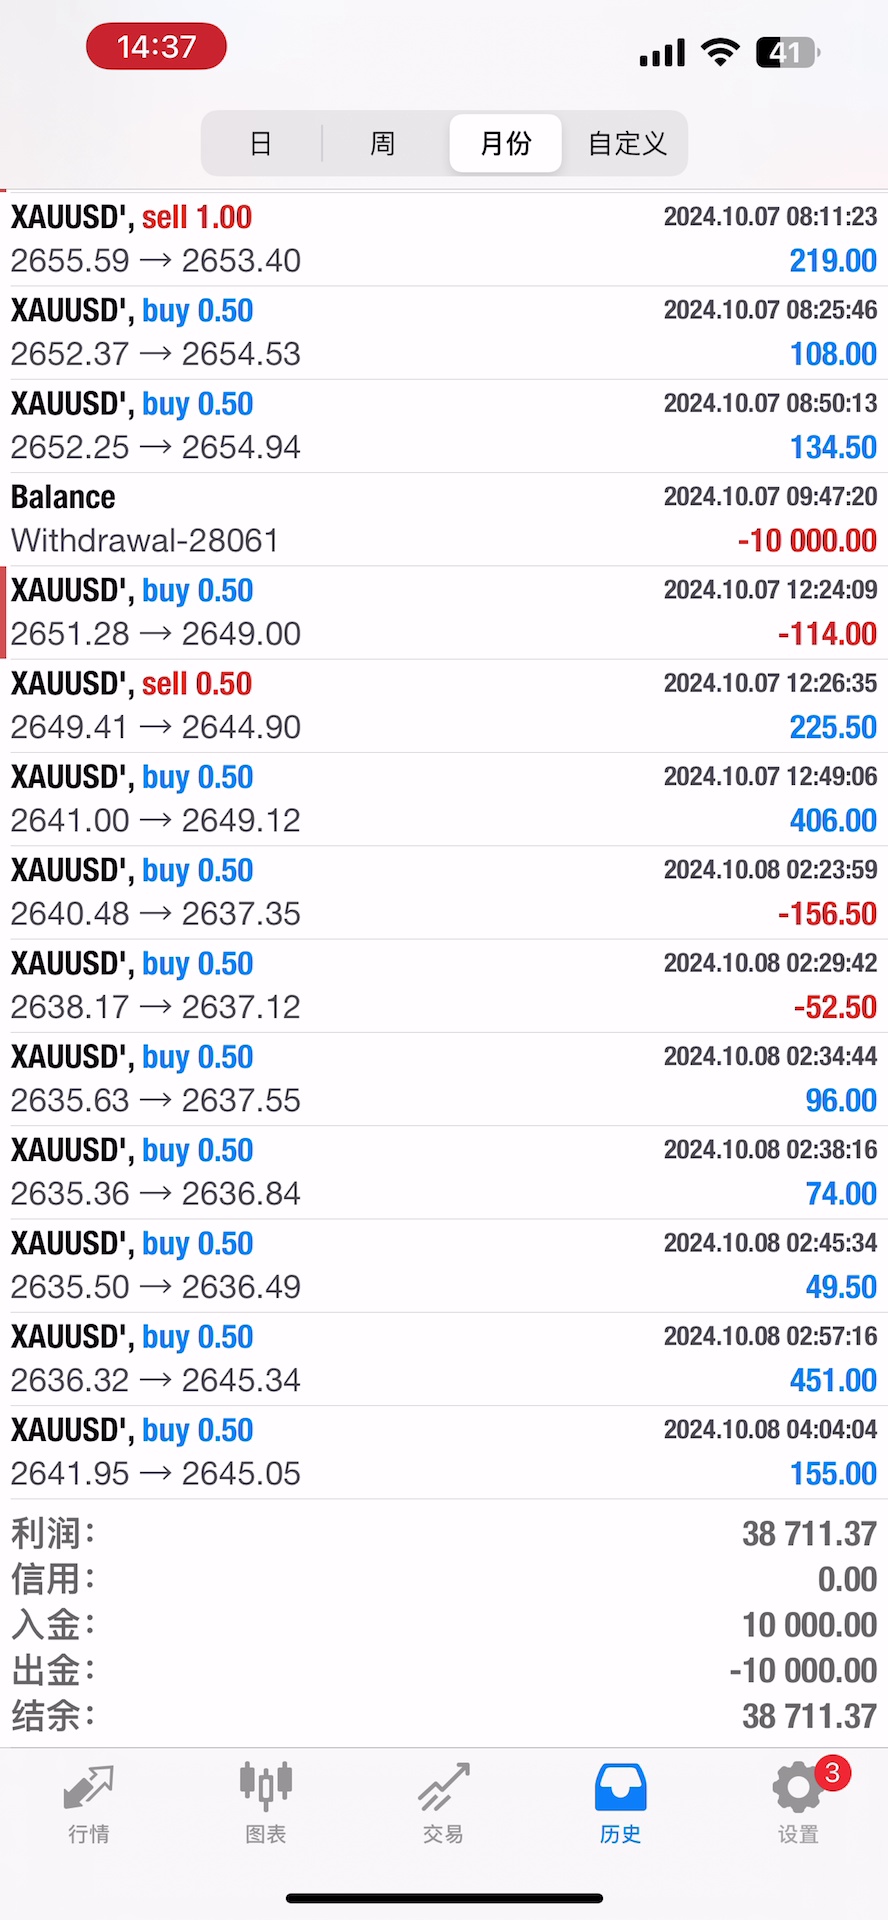Switch to the 日 day tab
This screenshot has width=888, height=1920.
pos(261,144)
